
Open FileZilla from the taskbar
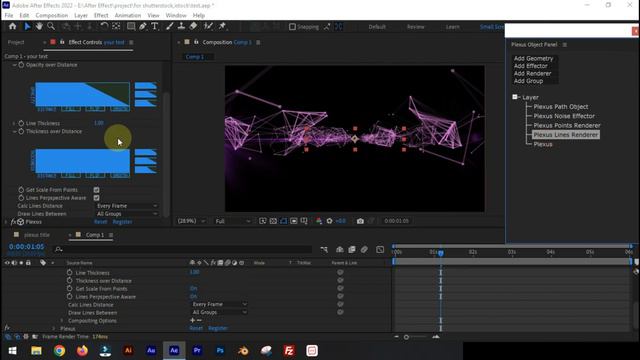pyautogui.click(x=289, y=351)
